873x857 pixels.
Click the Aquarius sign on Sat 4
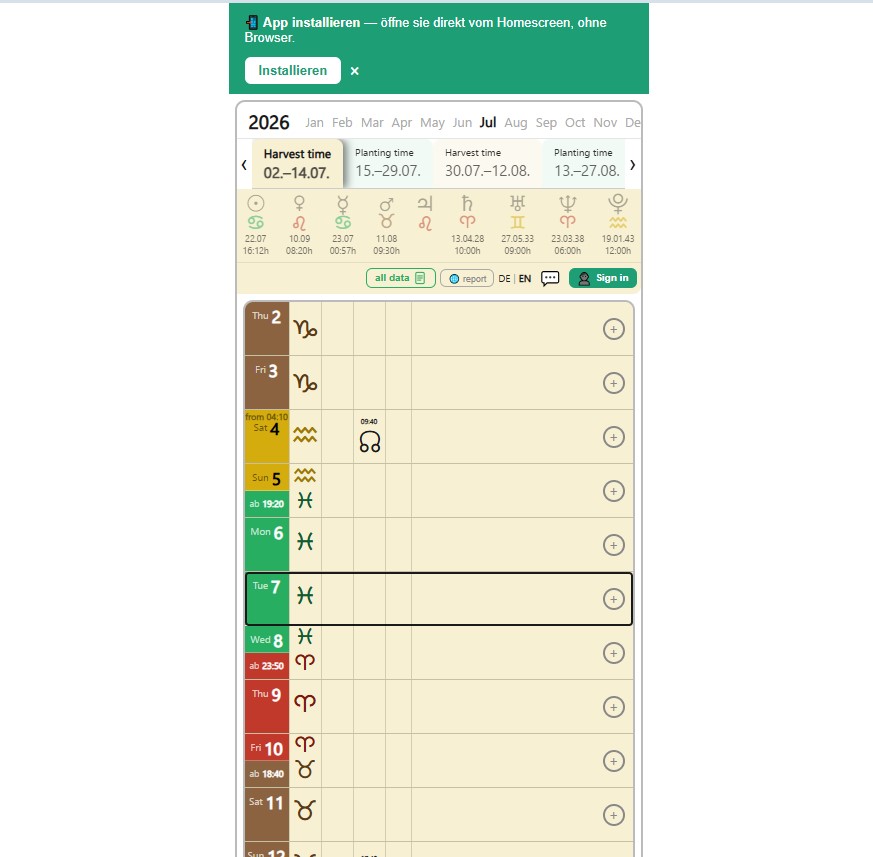tap(305, 435)
